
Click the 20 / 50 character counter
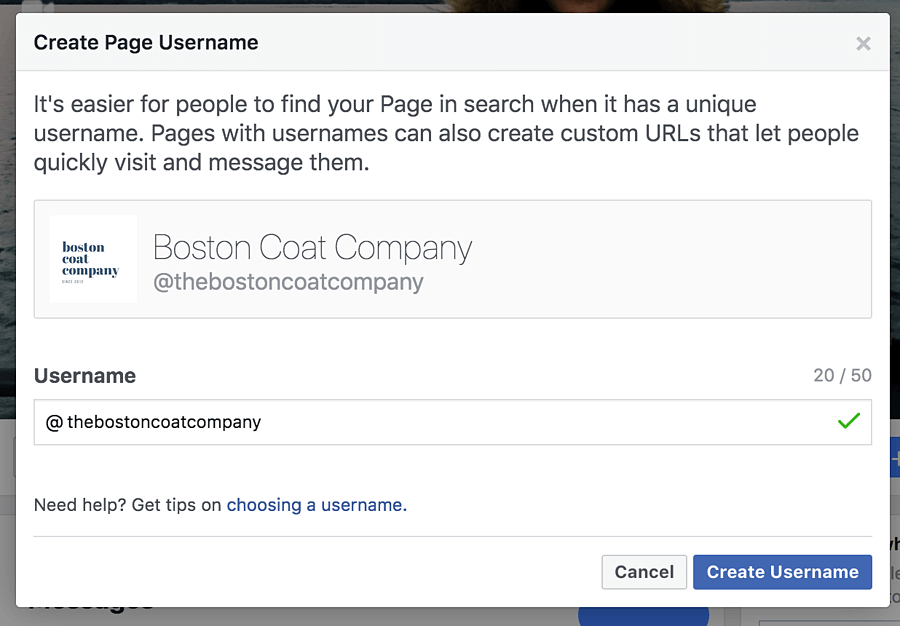tap(842, 376)
